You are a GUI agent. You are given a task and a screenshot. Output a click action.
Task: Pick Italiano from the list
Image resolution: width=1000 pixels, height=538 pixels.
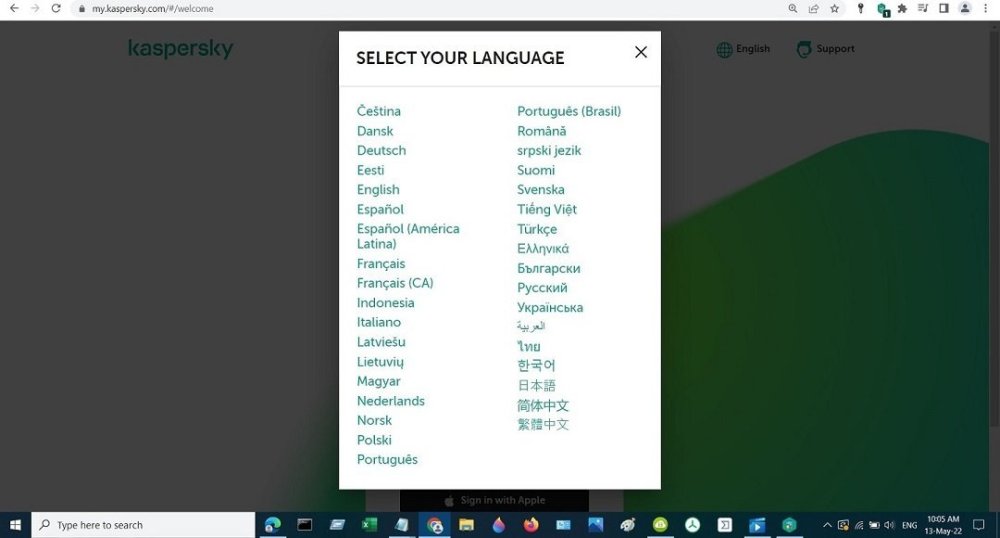click(379, 323)
